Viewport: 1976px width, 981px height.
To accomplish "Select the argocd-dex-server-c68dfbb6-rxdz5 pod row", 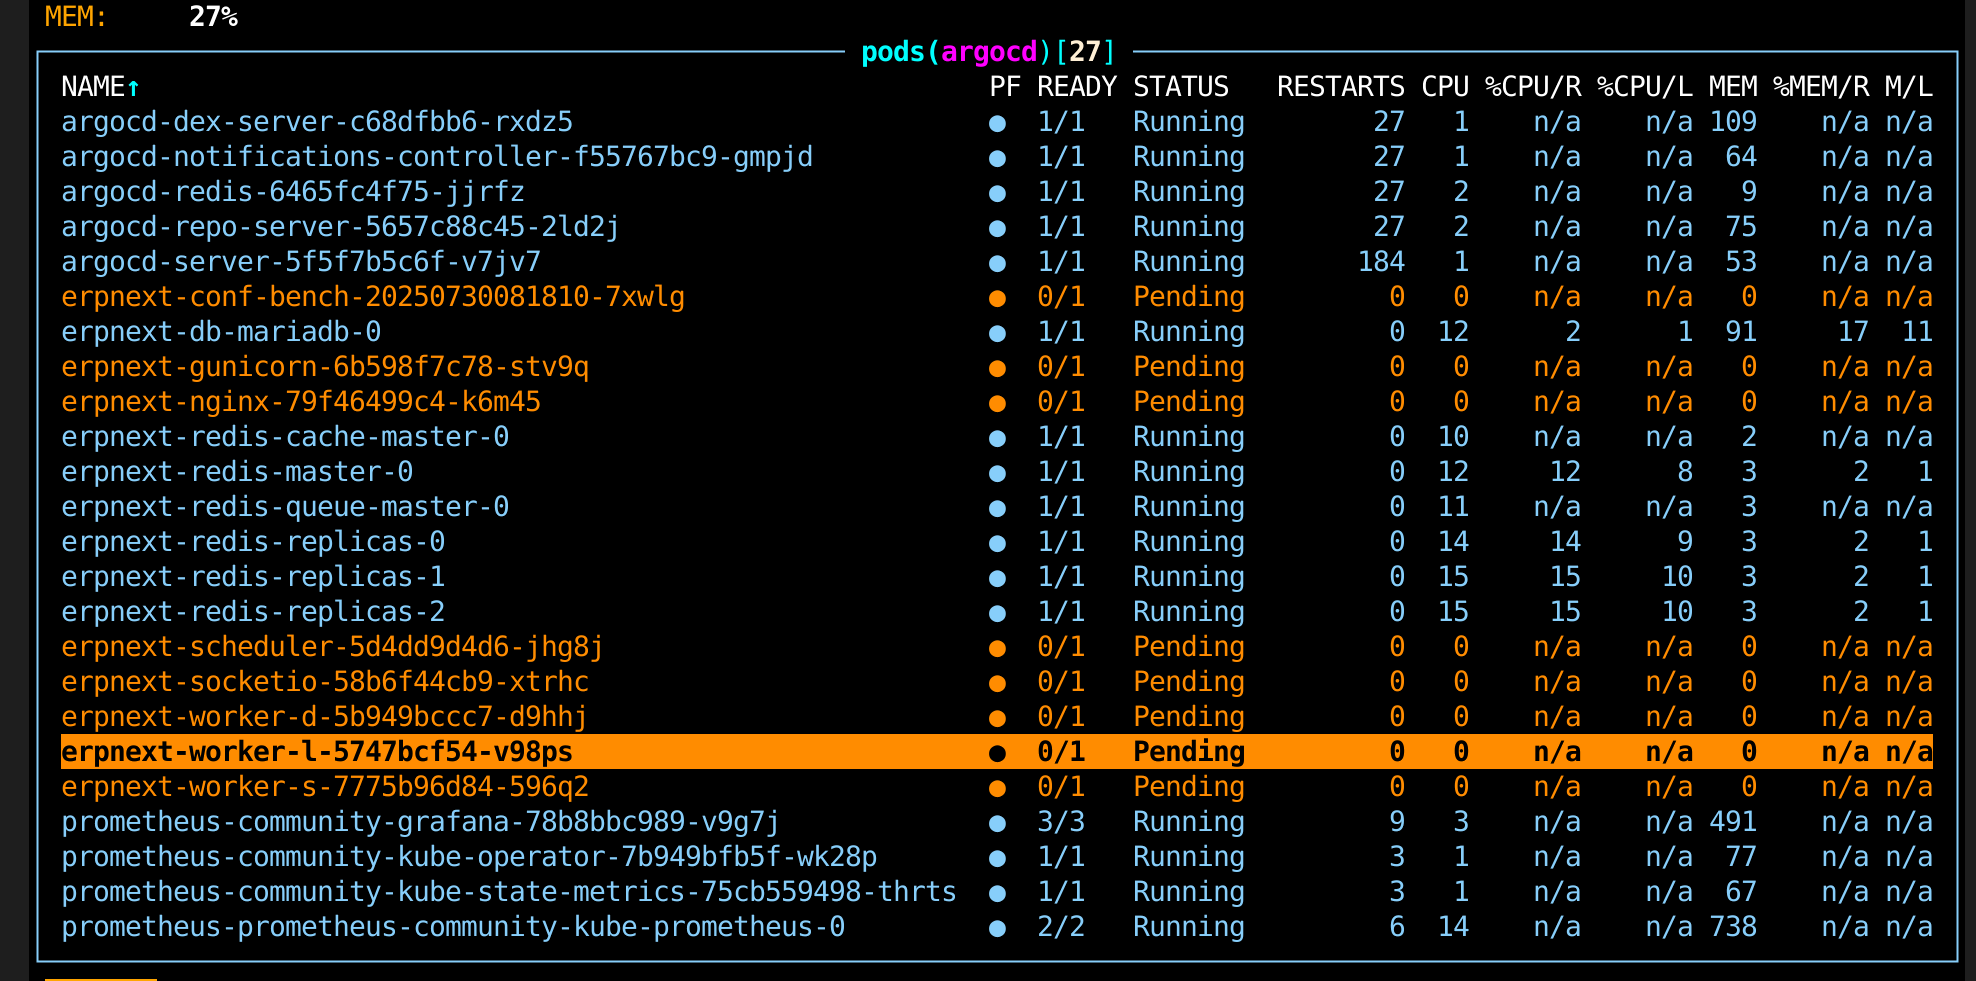I will click(x=997, y=122).
